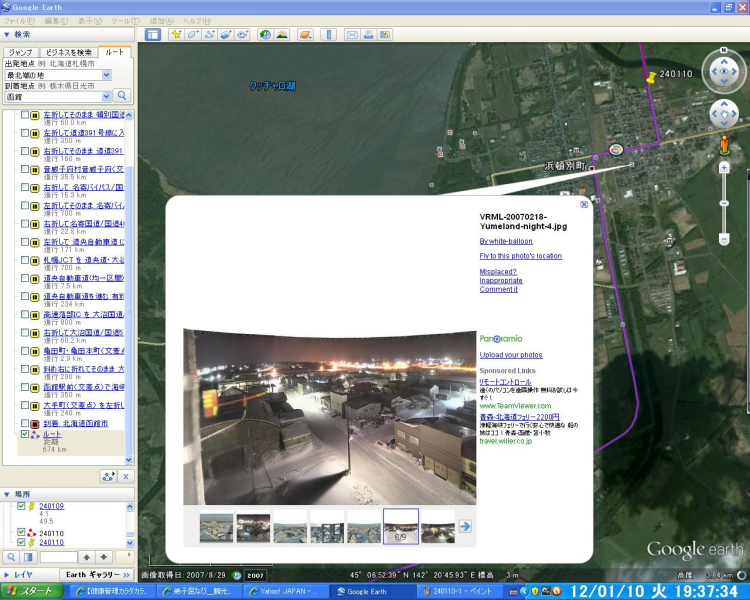Uncheck the 240110 pushpin placemark checkbox
Screen dimensions: 750x600
coord(21,542)
